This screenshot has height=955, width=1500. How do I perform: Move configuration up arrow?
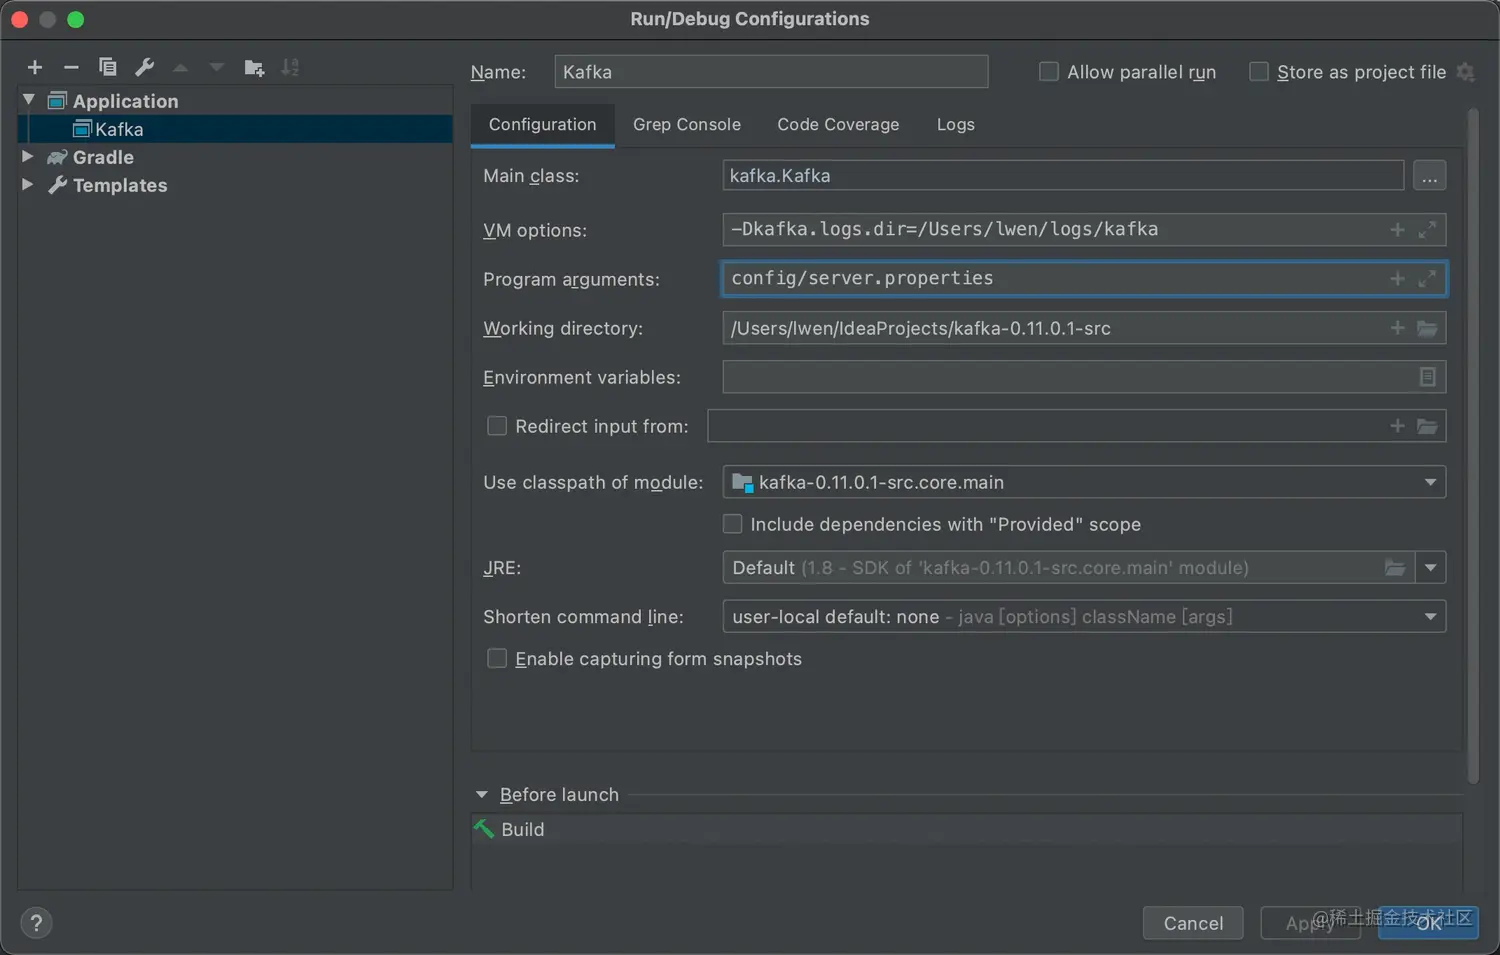pyautogui.click(x=181, y=67)
